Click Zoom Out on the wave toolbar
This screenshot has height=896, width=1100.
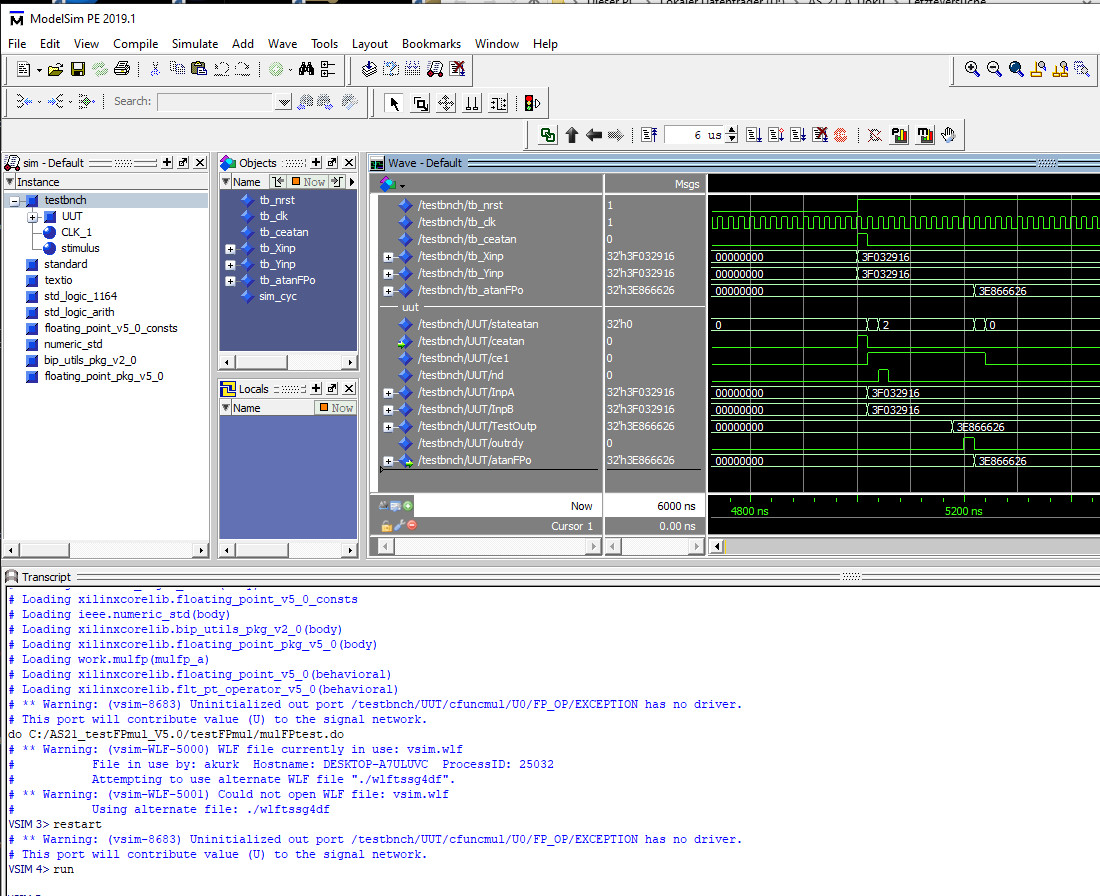pyautogui.click(x=994, y=69)
